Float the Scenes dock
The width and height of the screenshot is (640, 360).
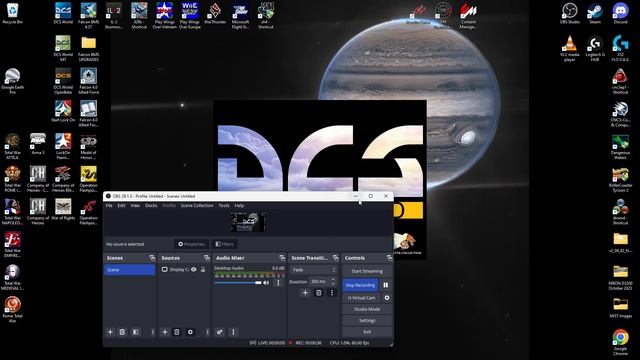coord(152,258)
